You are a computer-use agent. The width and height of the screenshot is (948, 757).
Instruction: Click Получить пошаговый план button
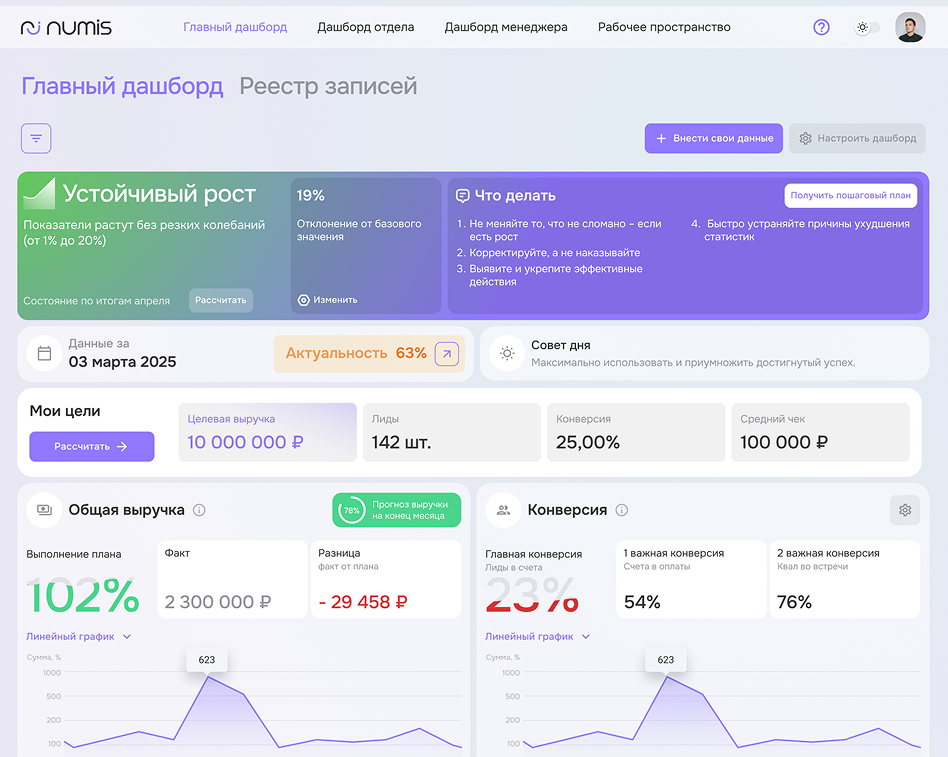point(850,195)
